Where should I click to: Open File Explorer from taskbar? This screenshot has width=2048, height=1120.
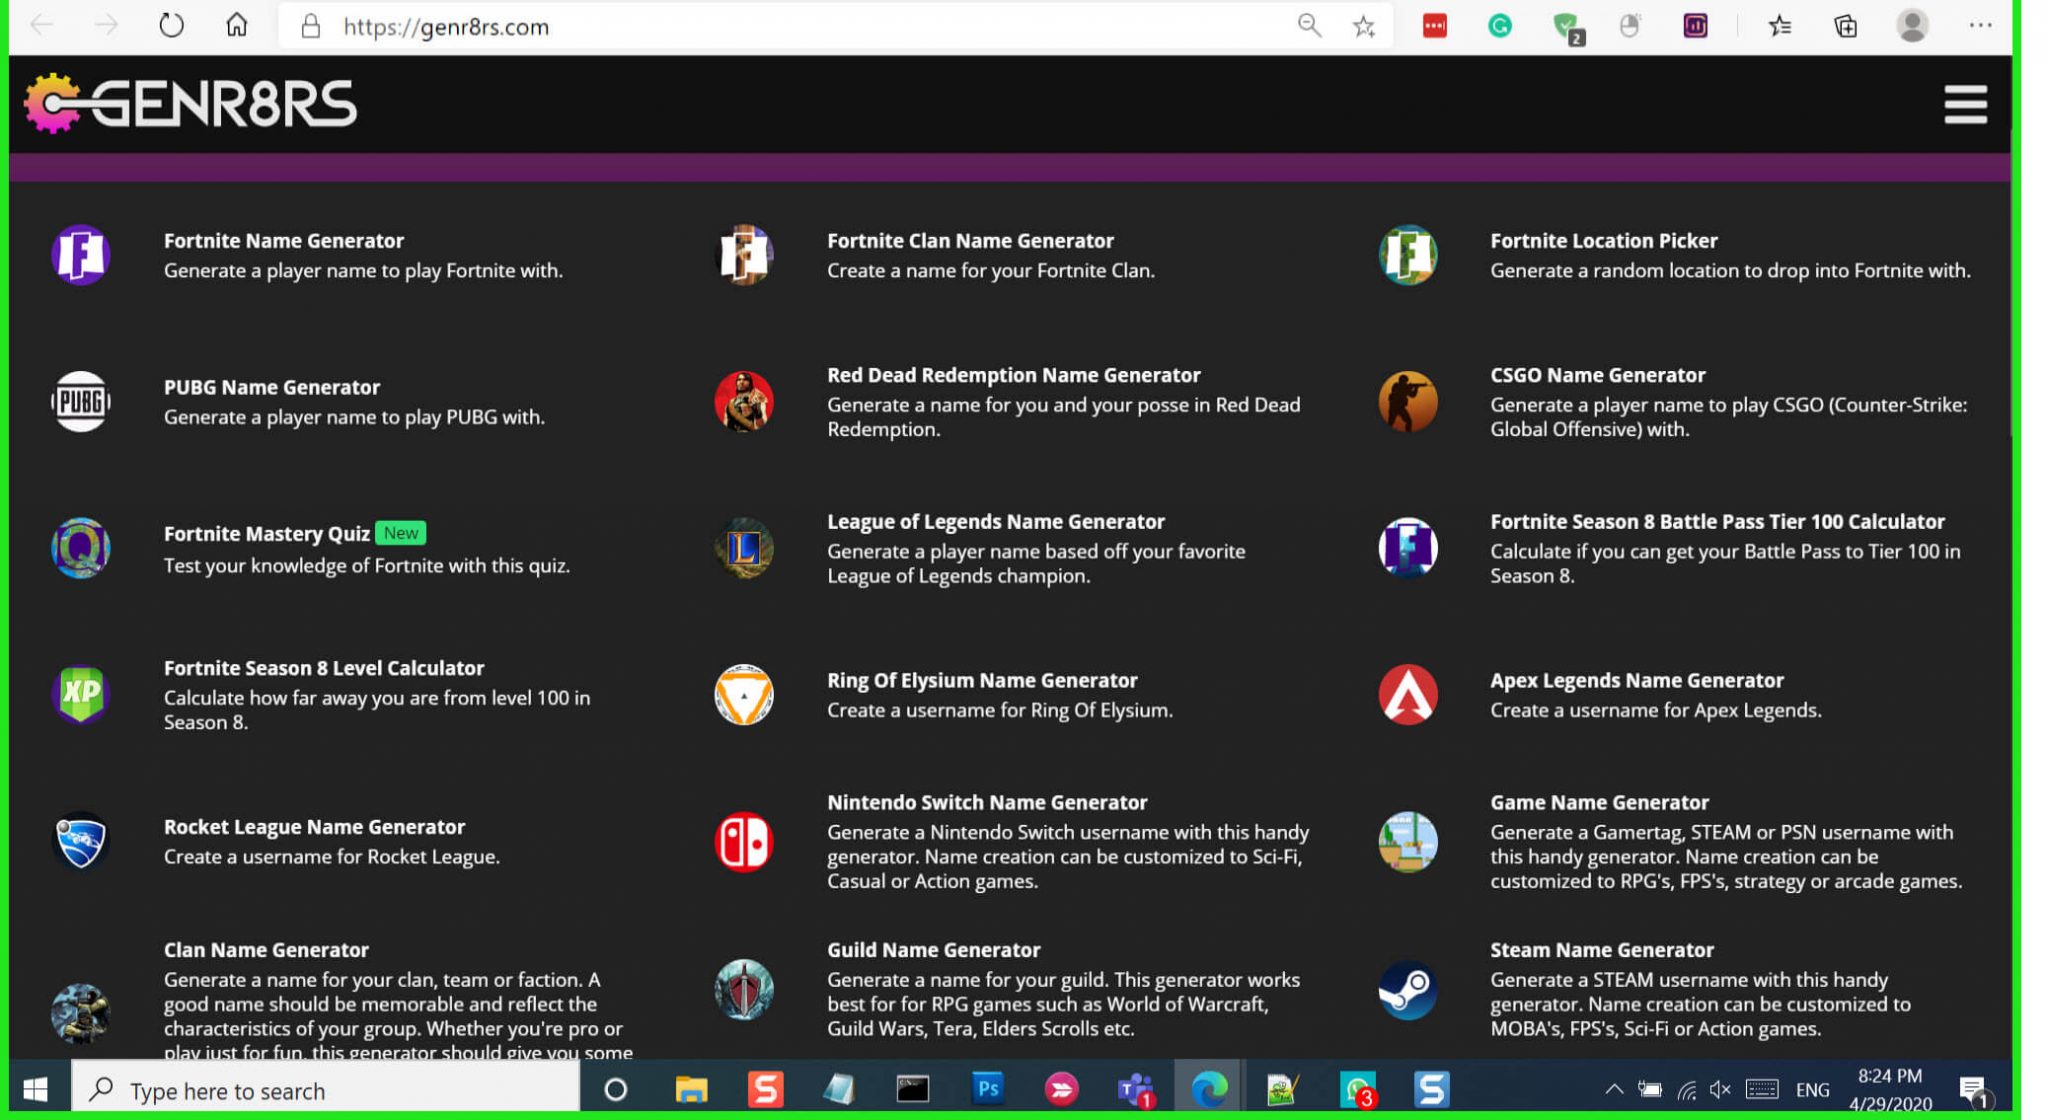(691, 1089)
